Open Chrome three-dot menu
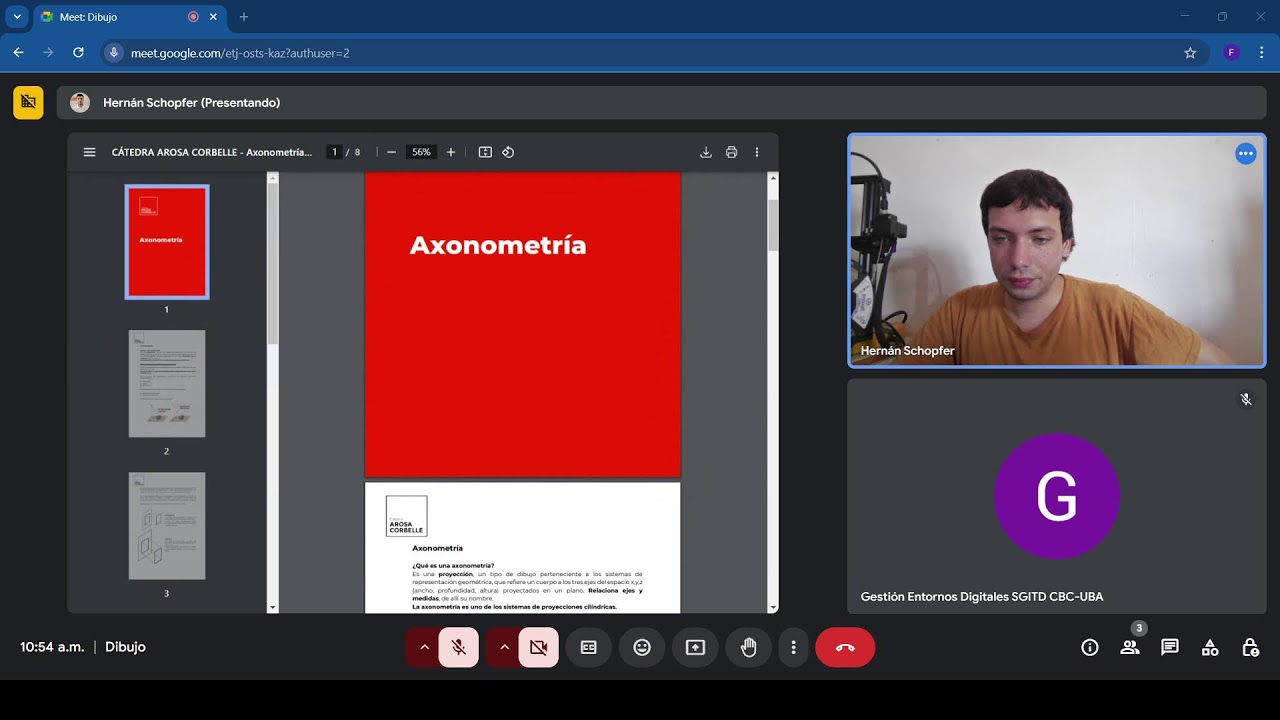1280x720 pixels. pyautogui.click(x=1261, y=53)
